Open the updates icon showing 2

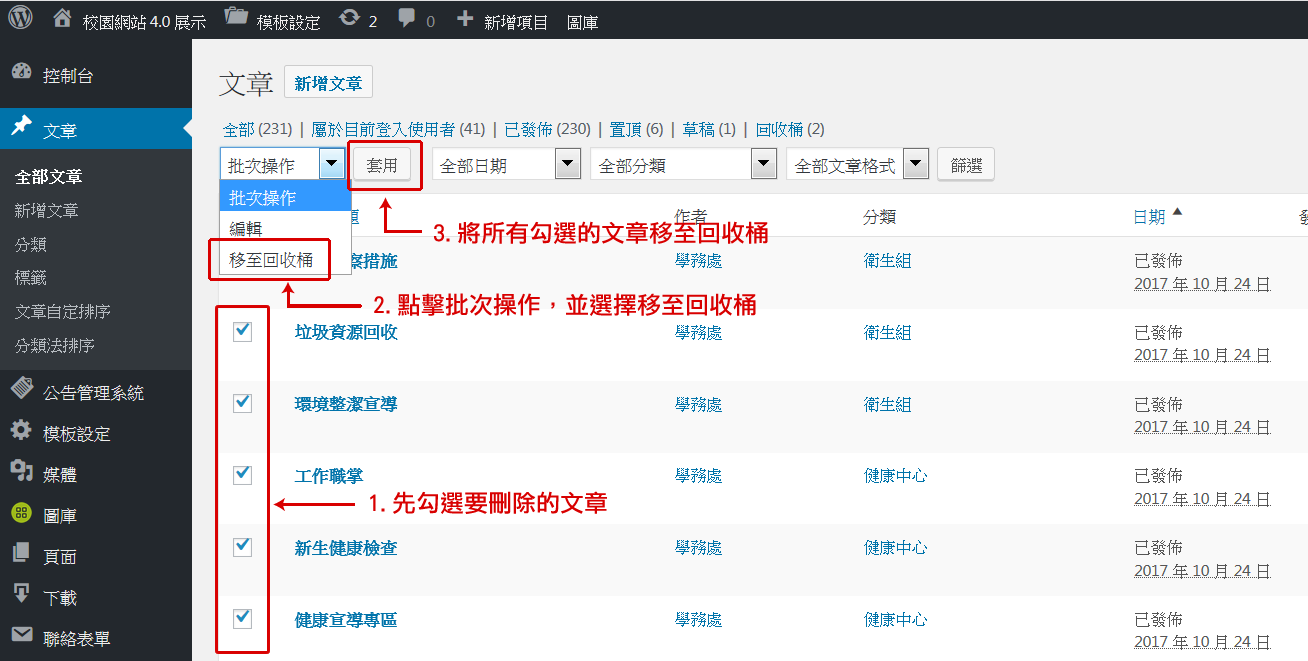pos(350,19)
